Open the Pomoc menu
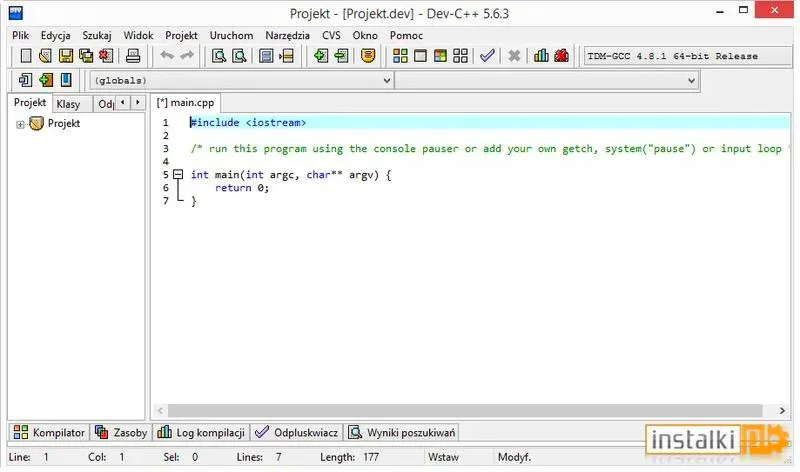 (x=406, y=36)
